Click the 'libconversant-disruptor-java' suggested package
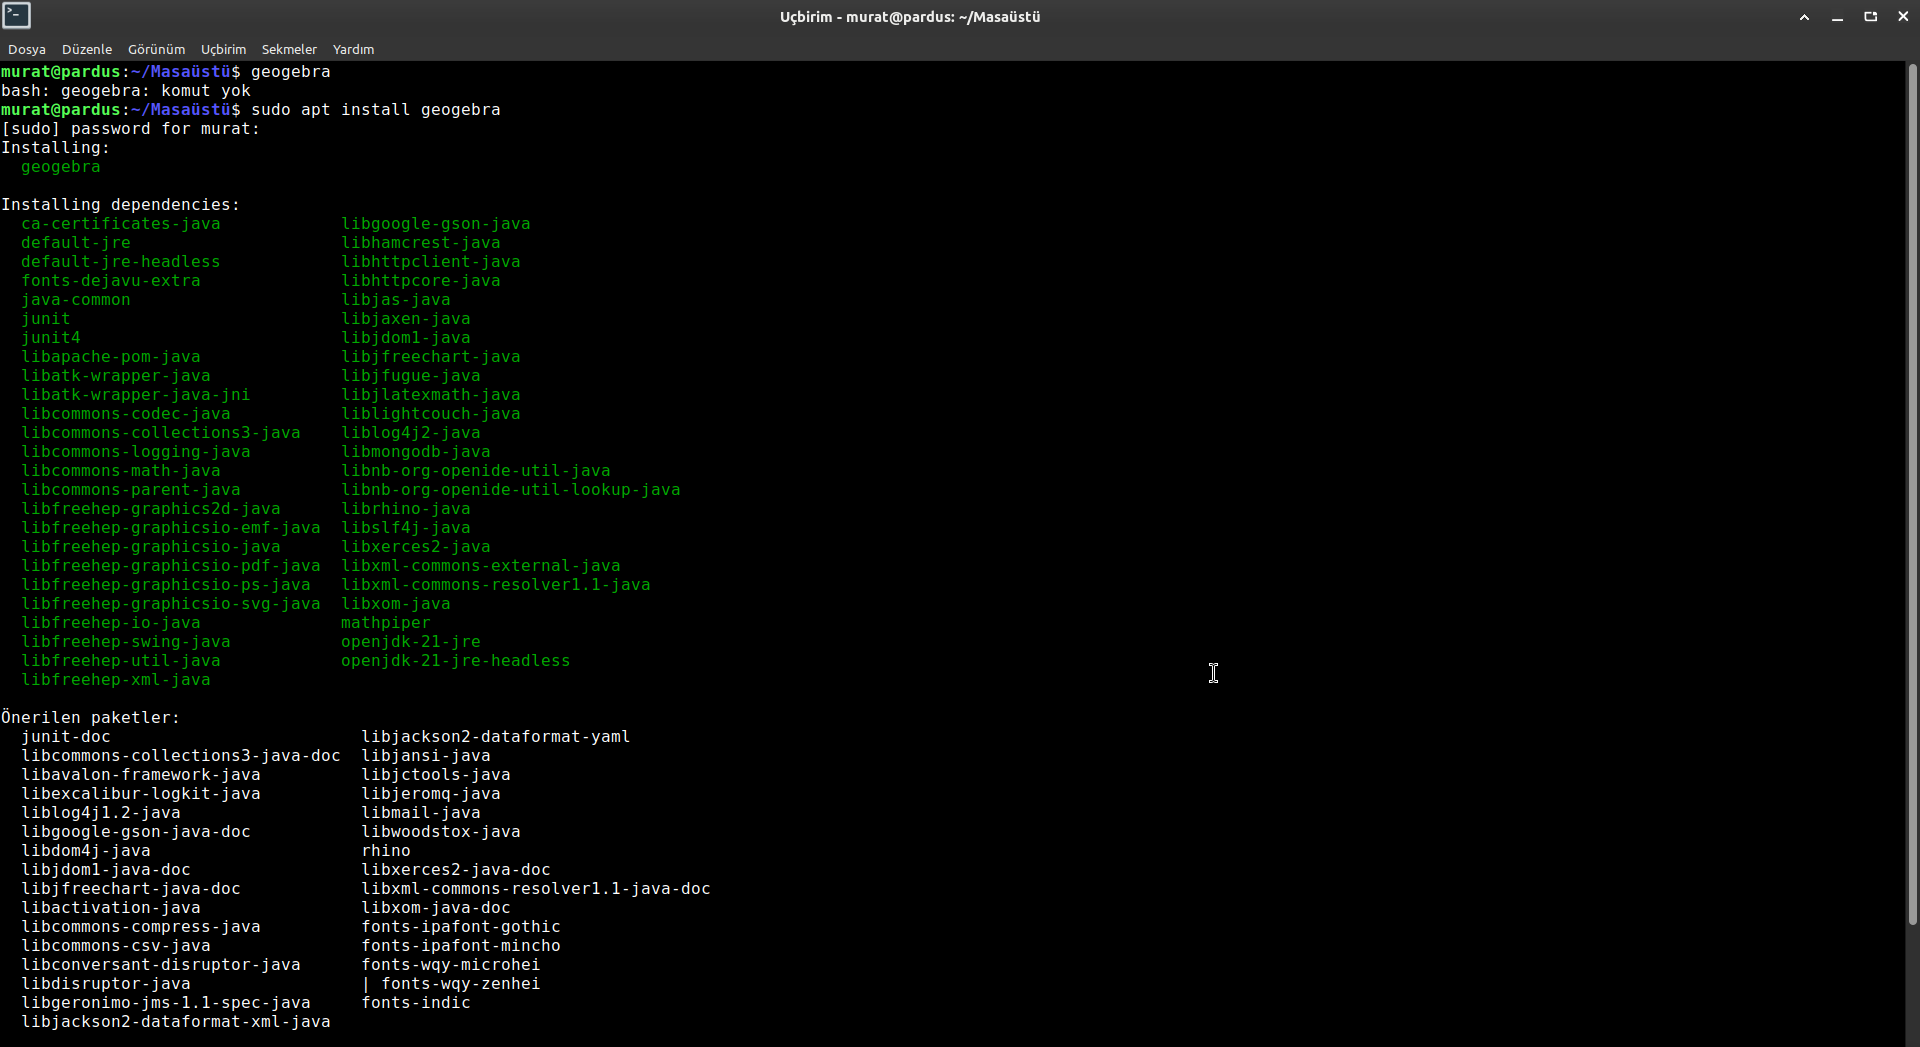The height and width of the screenshot is (1047, 1920). coord(161,965)
